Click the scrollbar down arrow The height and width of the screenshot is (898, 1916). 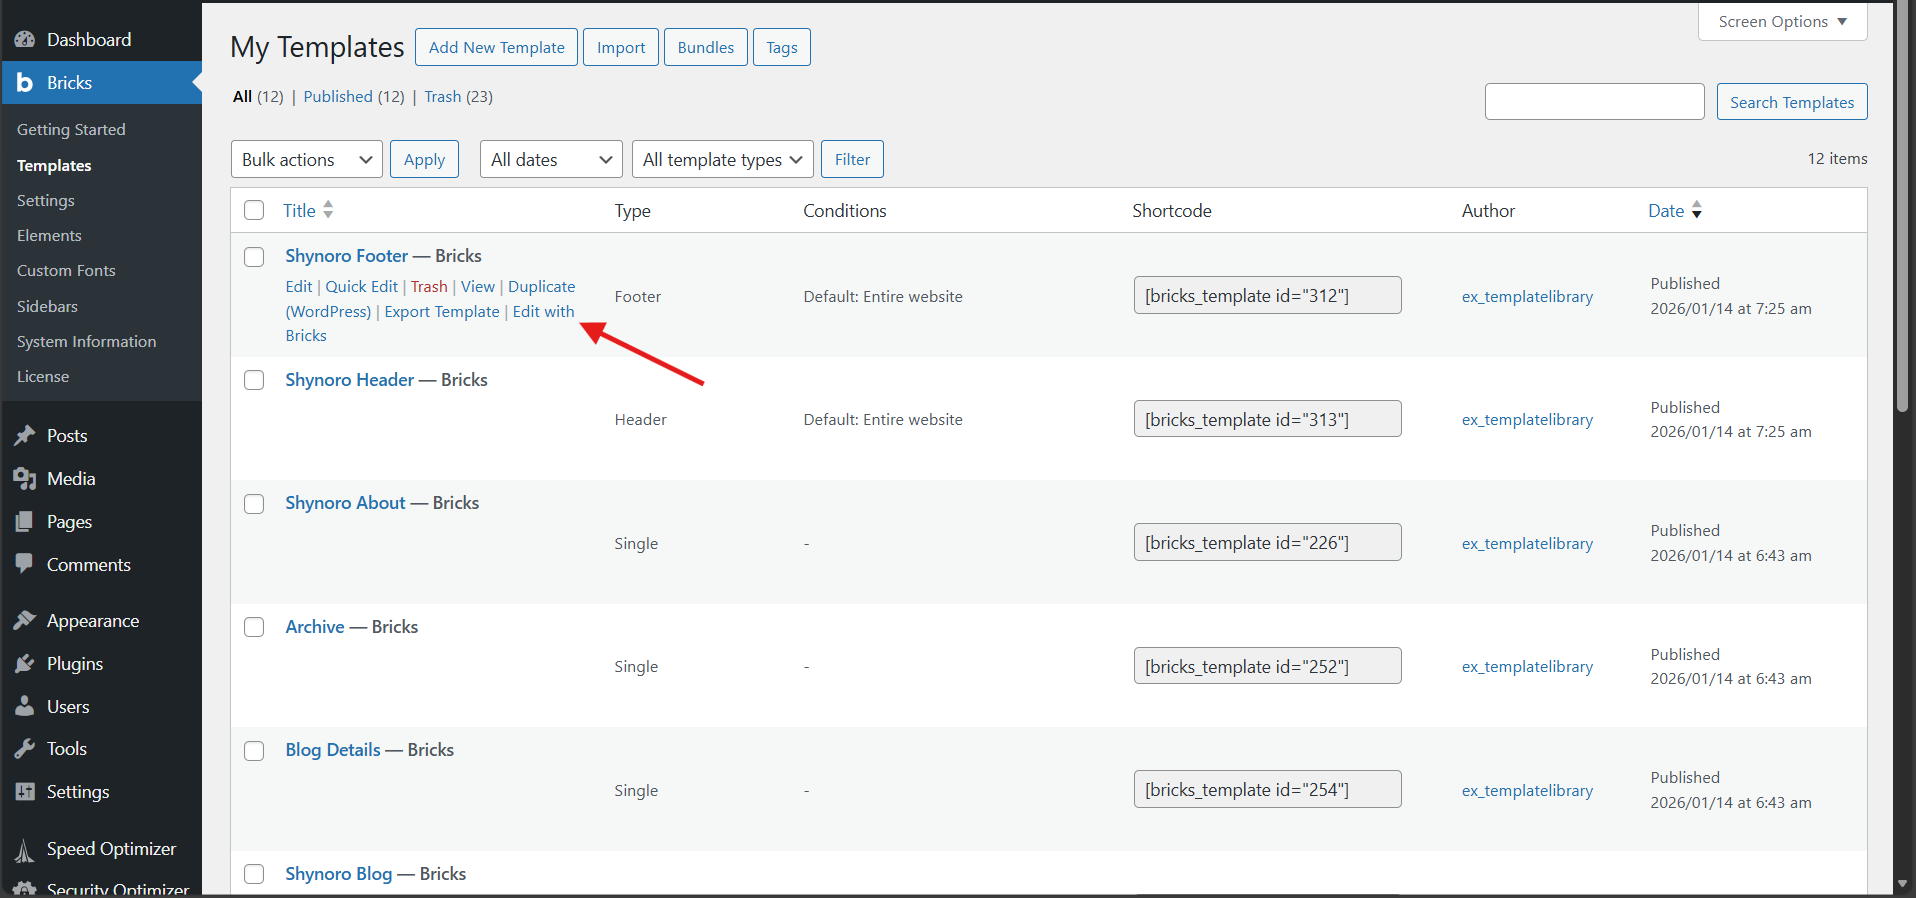[x=1902, y=885]
